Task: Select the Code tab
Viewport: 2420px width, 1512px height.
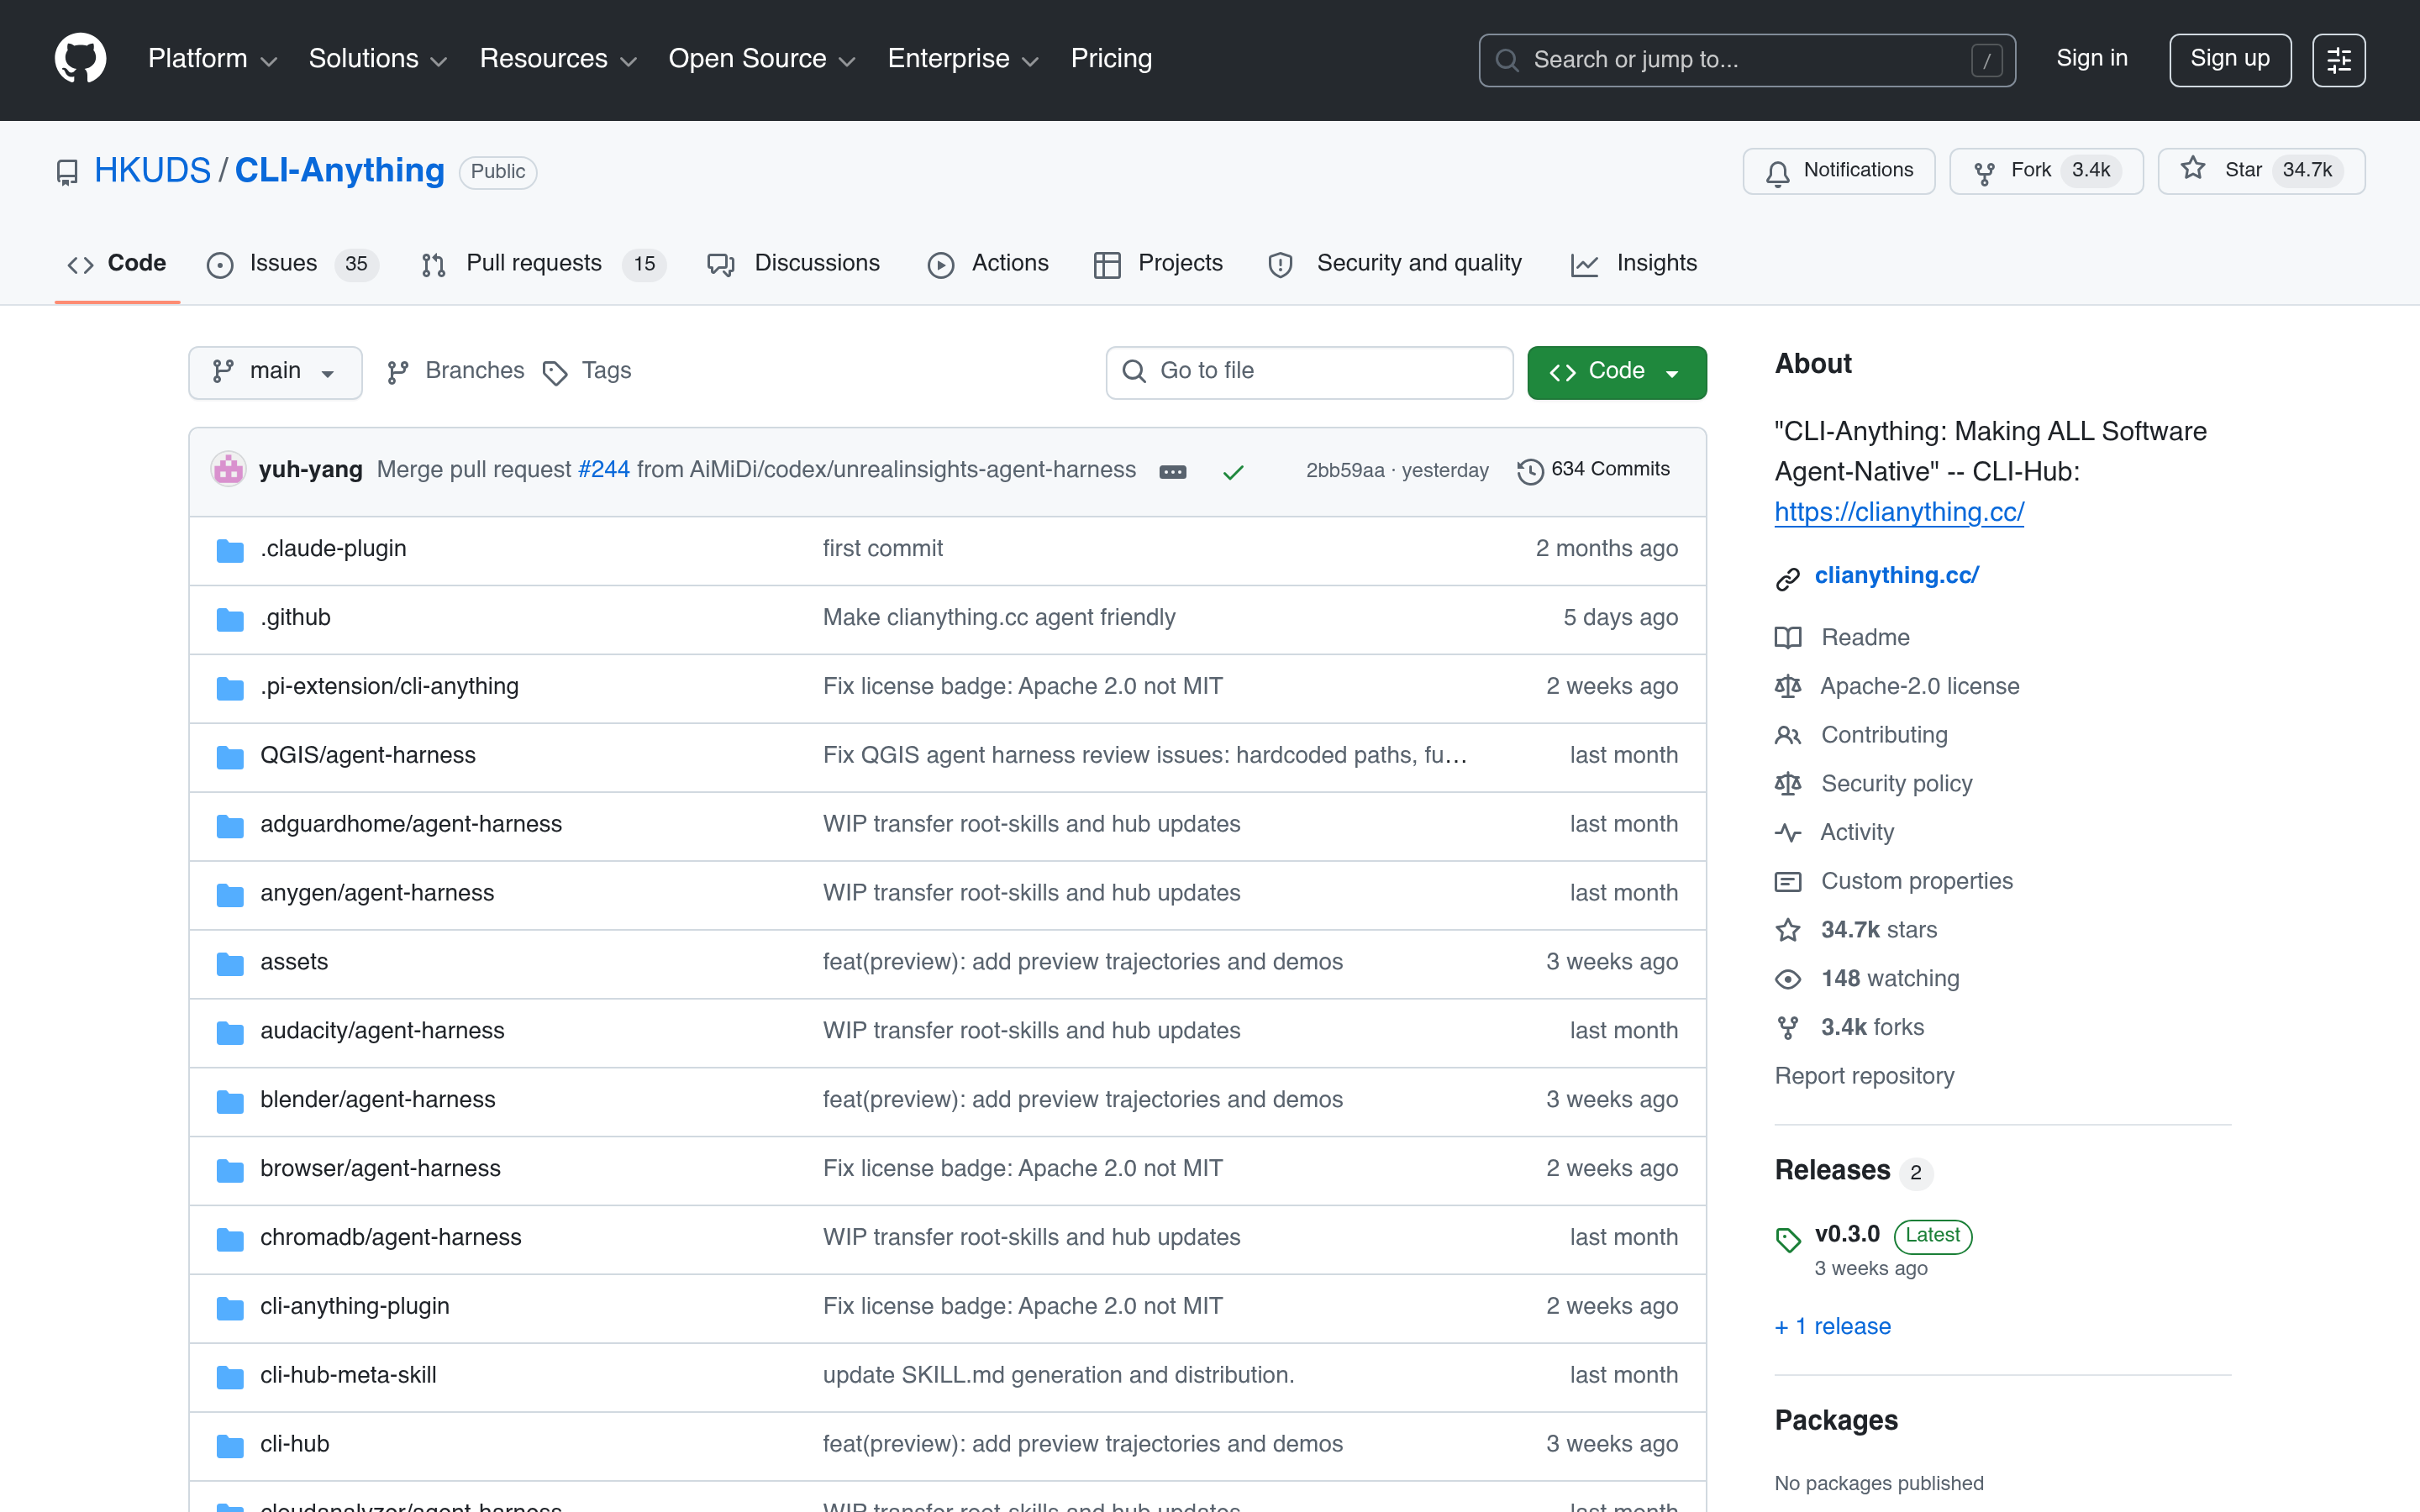Action: [x=117, y=264]
